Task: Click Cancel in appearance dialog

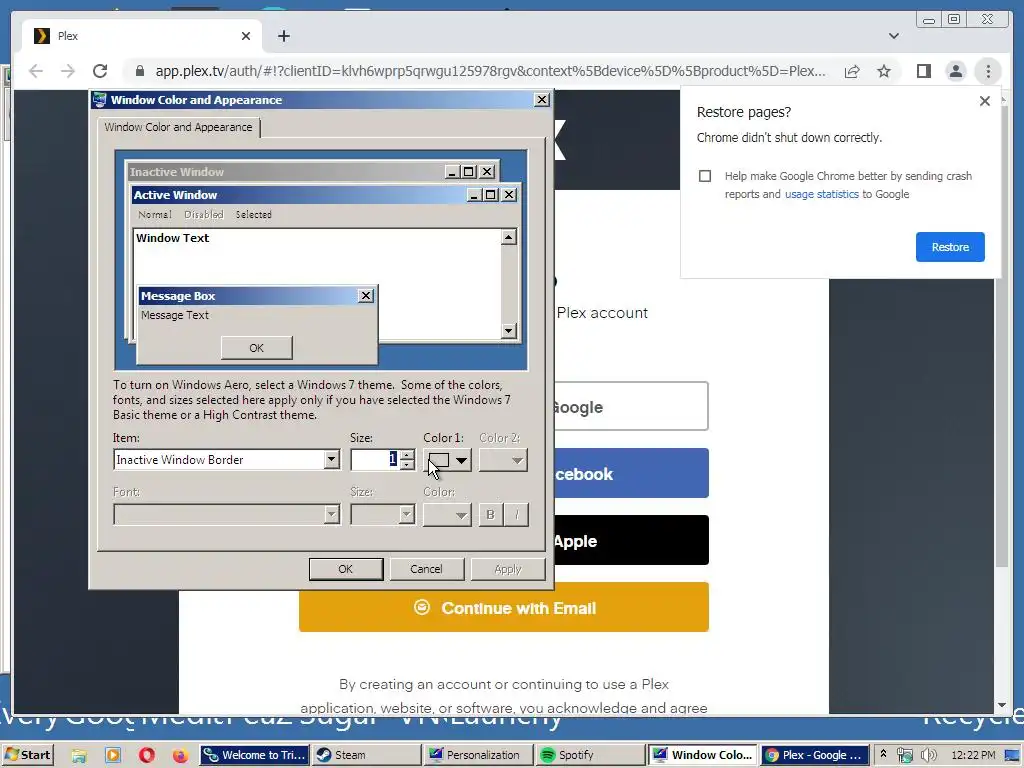Action: (x=426, y=569)
